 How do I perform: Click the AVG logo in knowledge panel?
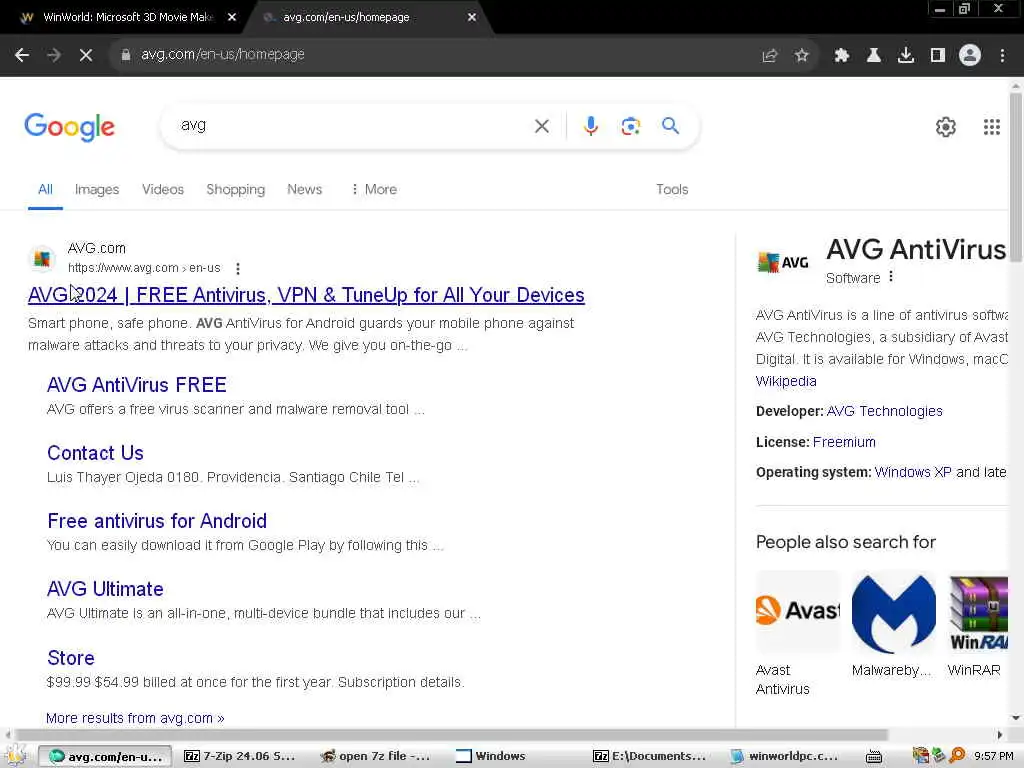coord(782,263)
